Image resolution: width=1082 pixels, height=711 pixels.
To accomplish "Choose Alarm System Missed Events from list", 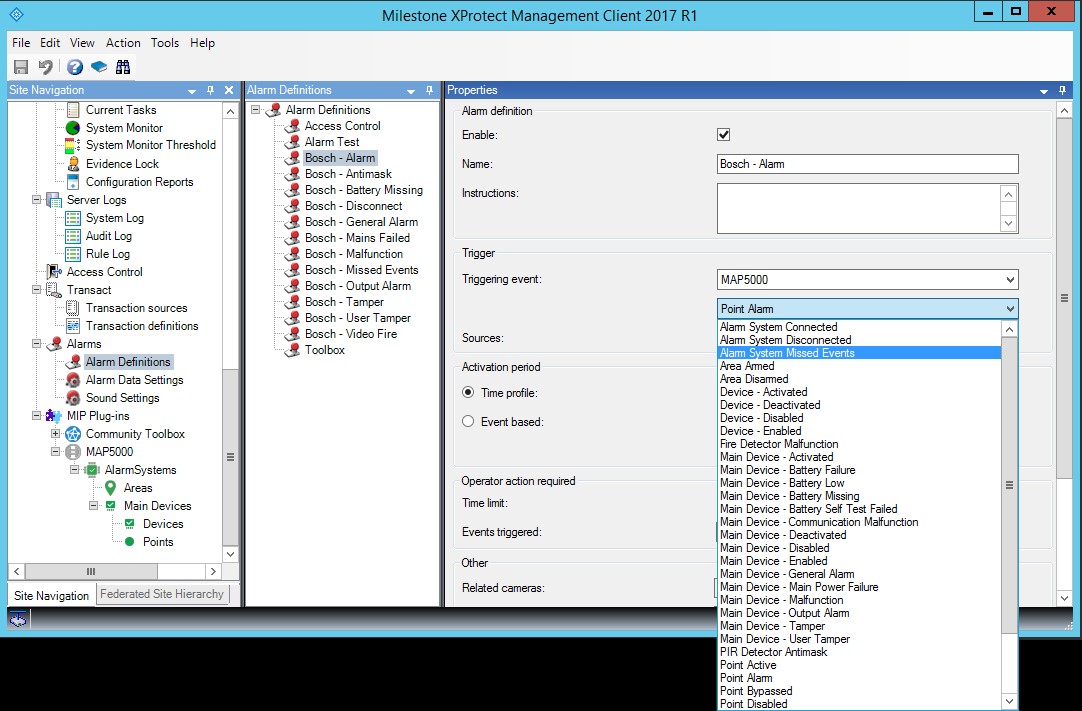I will pos(787,353).
